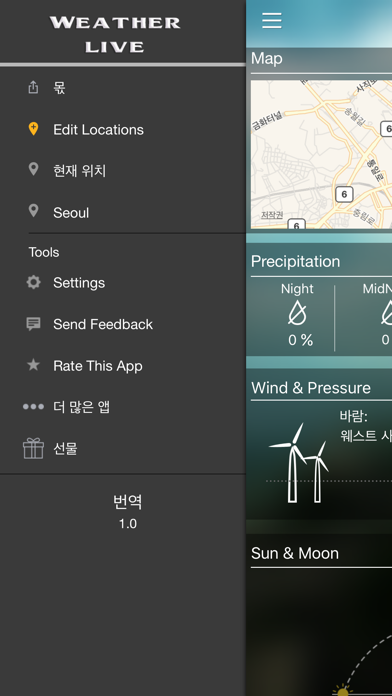Select the 선물 gift menu item
392x696 pixels.
click(x=123, y=449)
